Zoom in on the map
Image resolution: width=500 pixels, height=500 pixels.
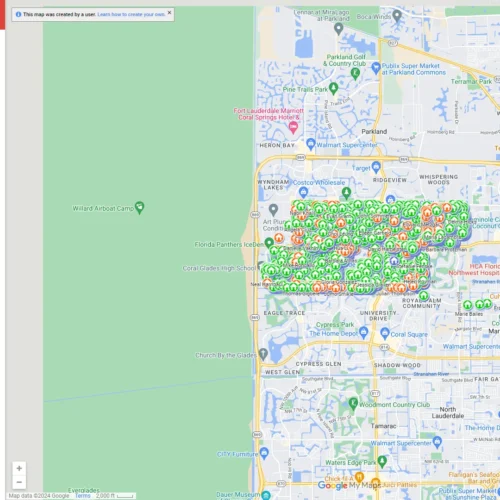(19, 468)
